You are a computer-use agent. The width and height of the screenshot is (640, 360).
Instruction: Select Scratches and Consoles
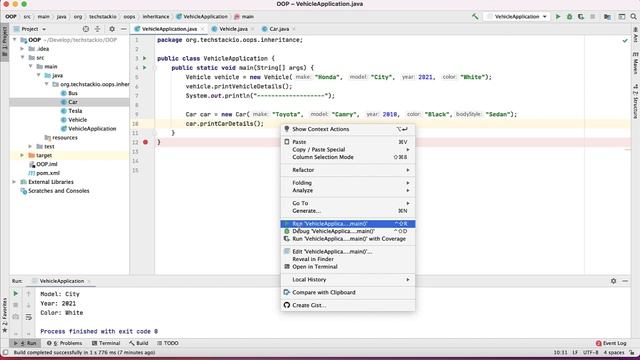pos(58,191)
